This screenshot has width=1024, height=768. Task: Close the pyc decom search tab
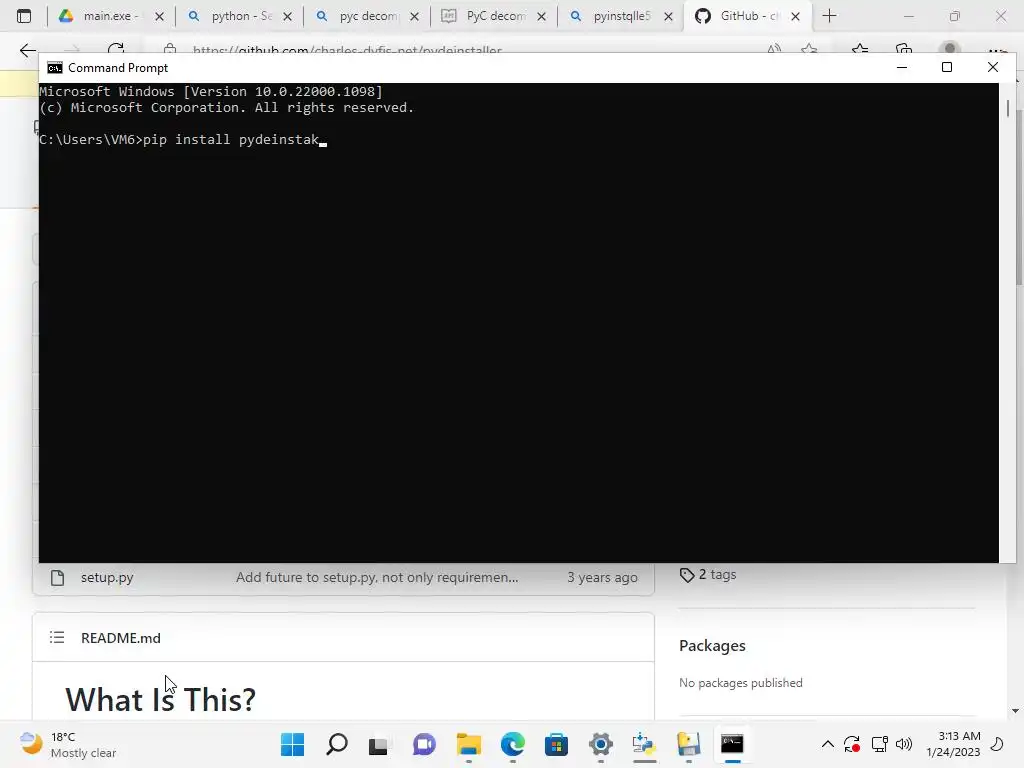tap(414, 17)
